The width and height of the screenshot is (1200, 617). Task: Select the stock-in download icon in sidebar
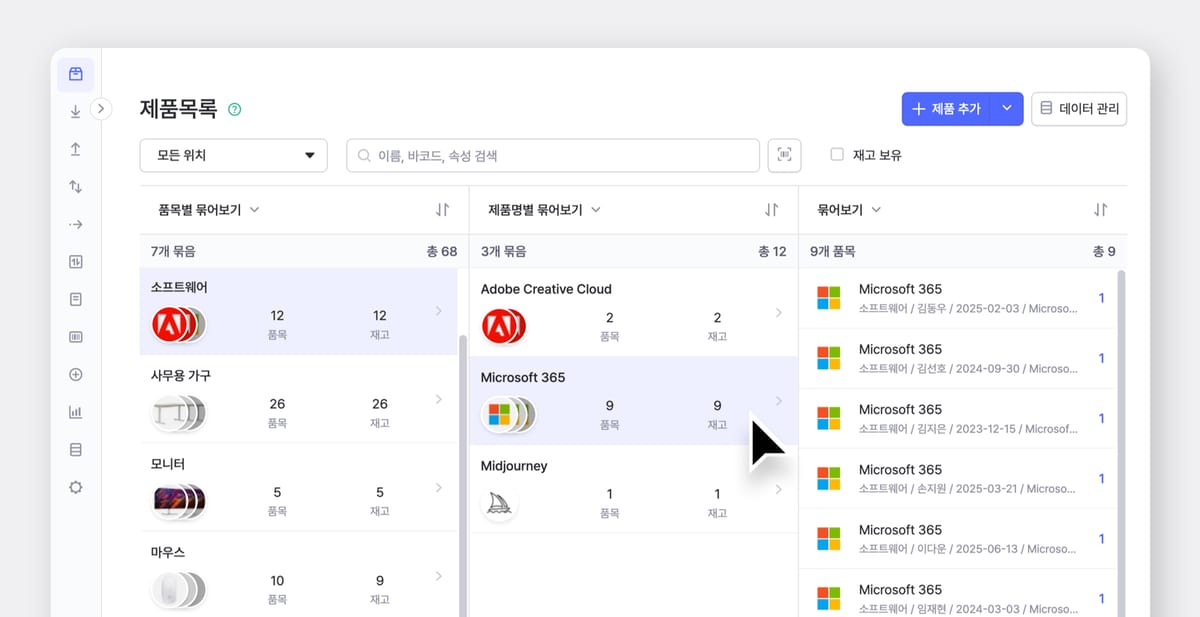[x=75, y=112]
